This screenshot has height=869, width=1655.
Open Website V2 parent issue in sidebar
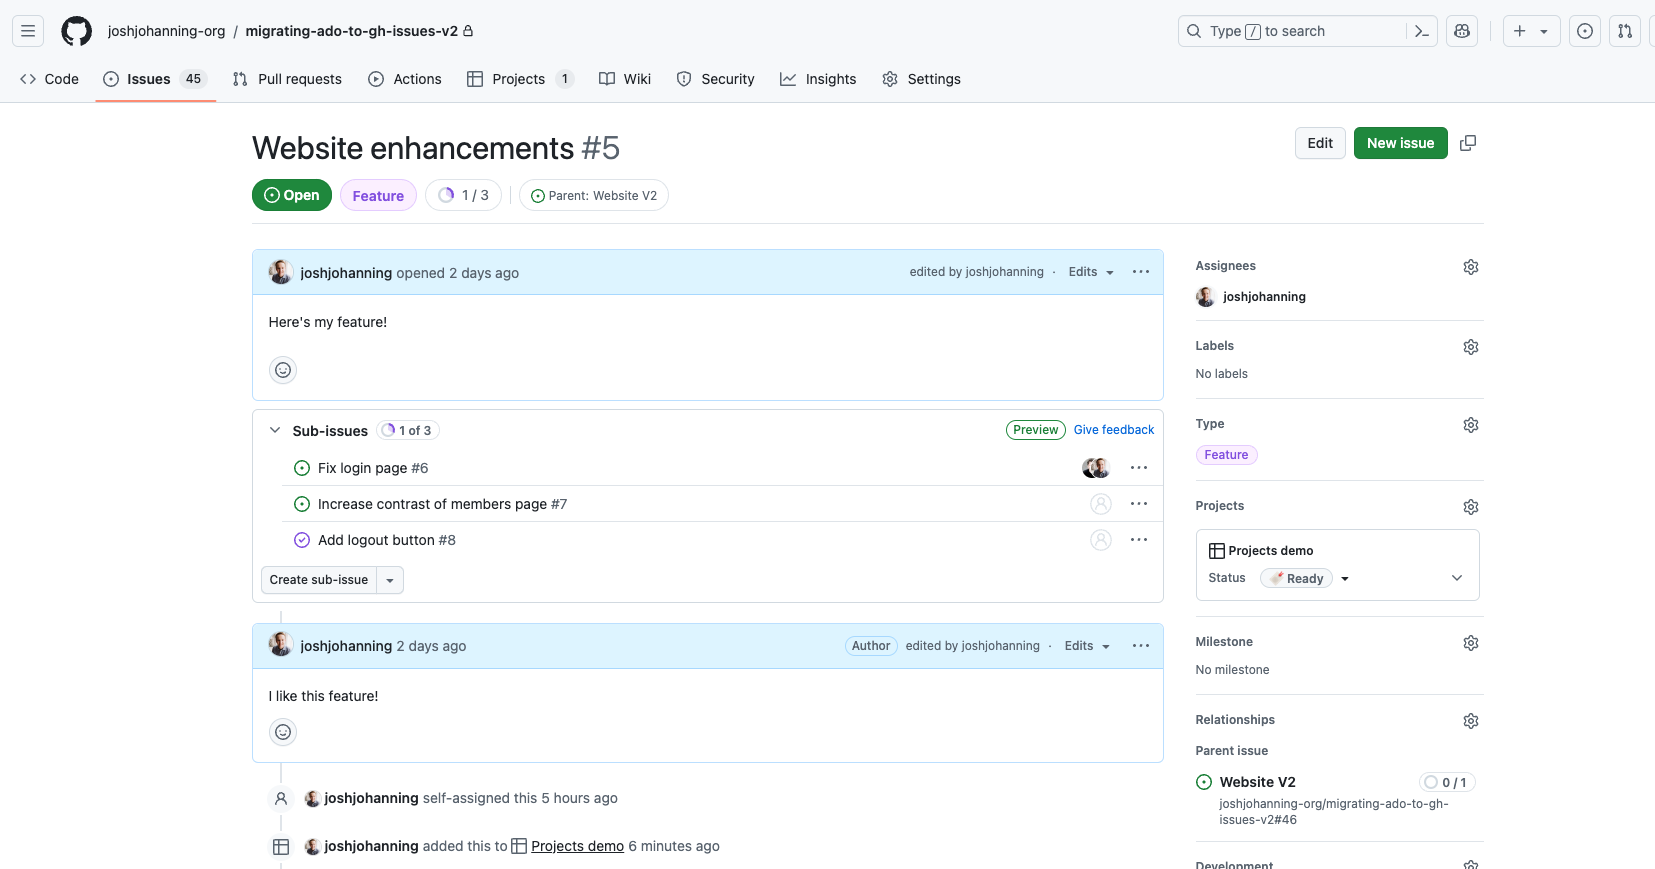(x=1258, y=782)
